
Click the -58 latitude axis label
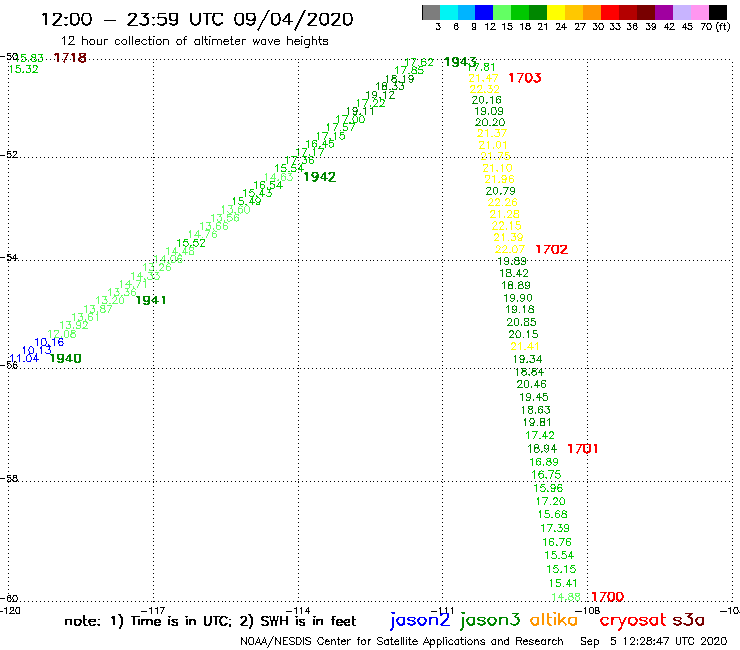pos(9,479)
